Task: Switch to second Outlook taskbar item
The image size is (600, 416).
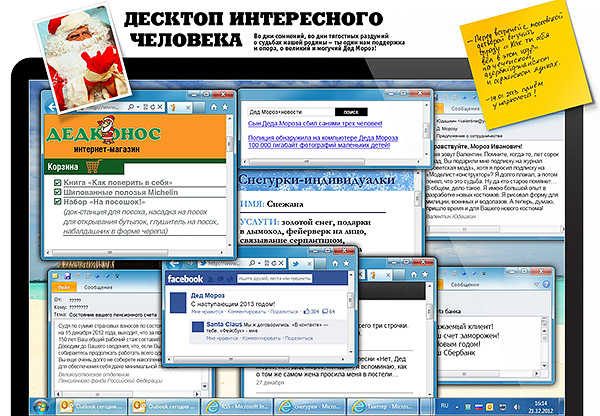Action: pos(164,406)
